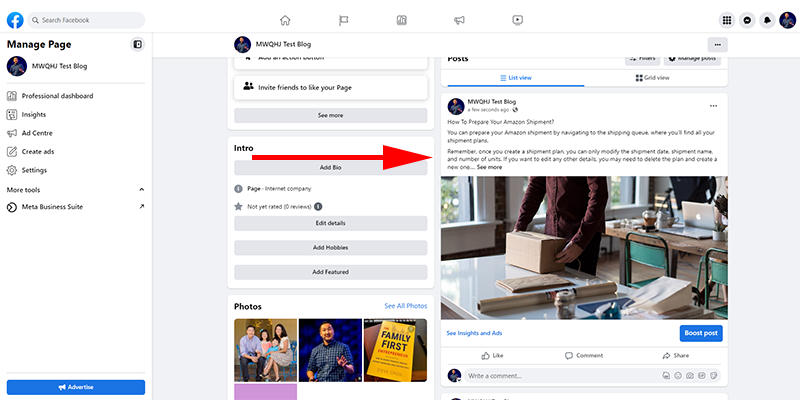Viewport: 800px width, 400px height.
Task: Click the emoji icon in comment box
Action: (x=678, y=376)
